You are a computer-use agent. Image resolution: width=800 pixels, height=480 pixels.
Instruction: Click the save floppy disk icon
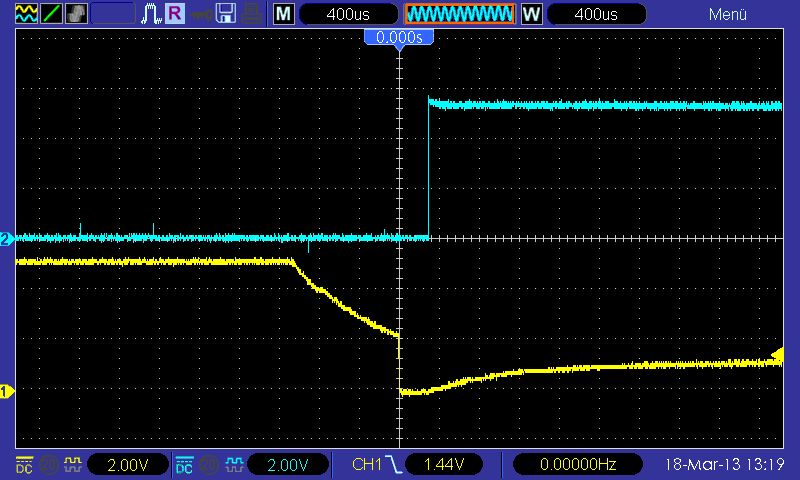227,14
